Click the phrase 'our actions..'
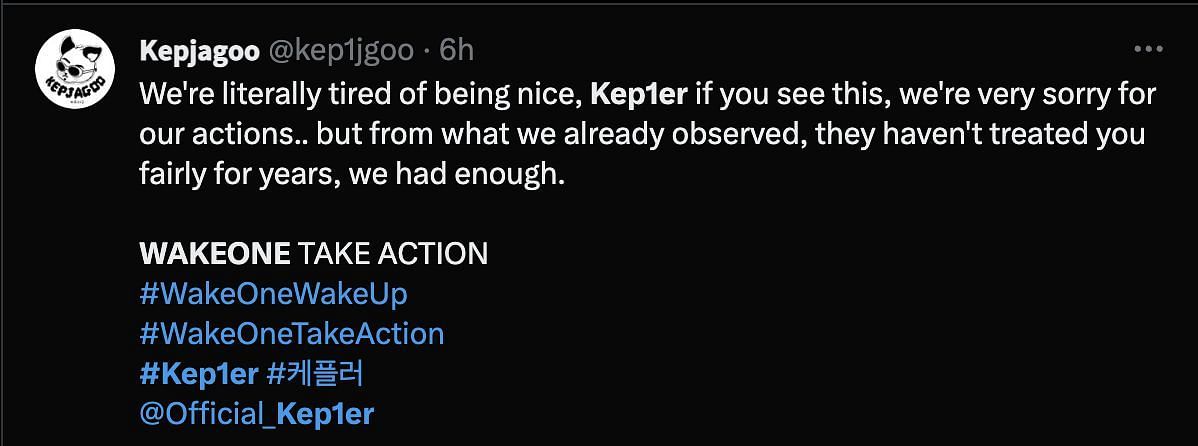The width and height of the screenshot is (1198, 446). tap(224, 134)
